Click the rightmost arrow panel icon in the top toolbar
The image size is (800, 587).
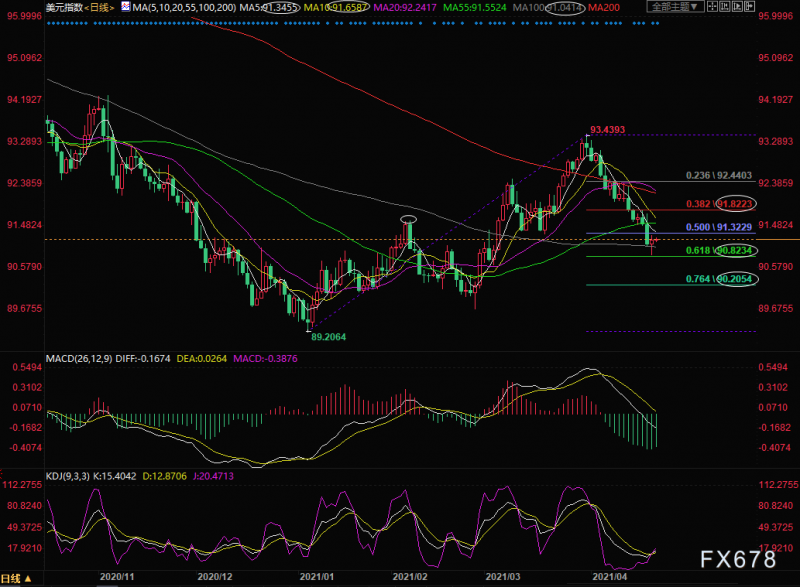[749, 6]
